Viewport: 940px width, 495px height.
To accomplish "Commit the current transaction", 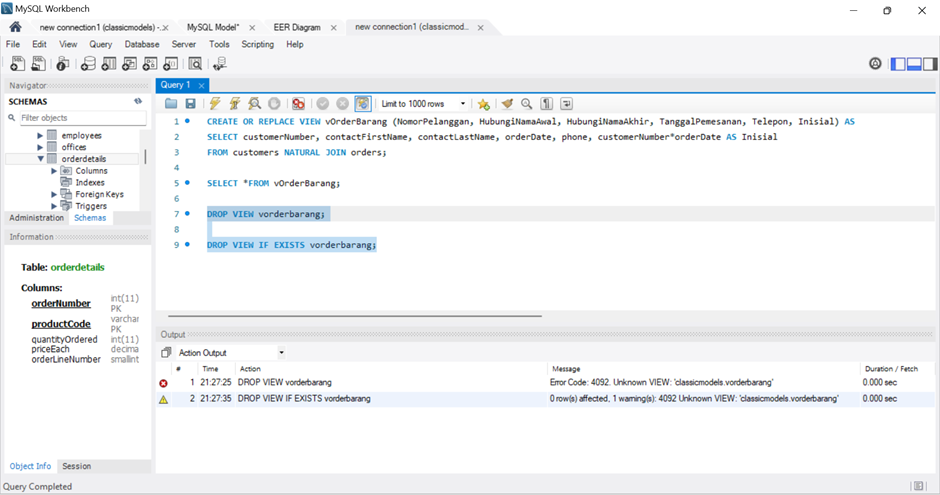I will tap(323, 104).
